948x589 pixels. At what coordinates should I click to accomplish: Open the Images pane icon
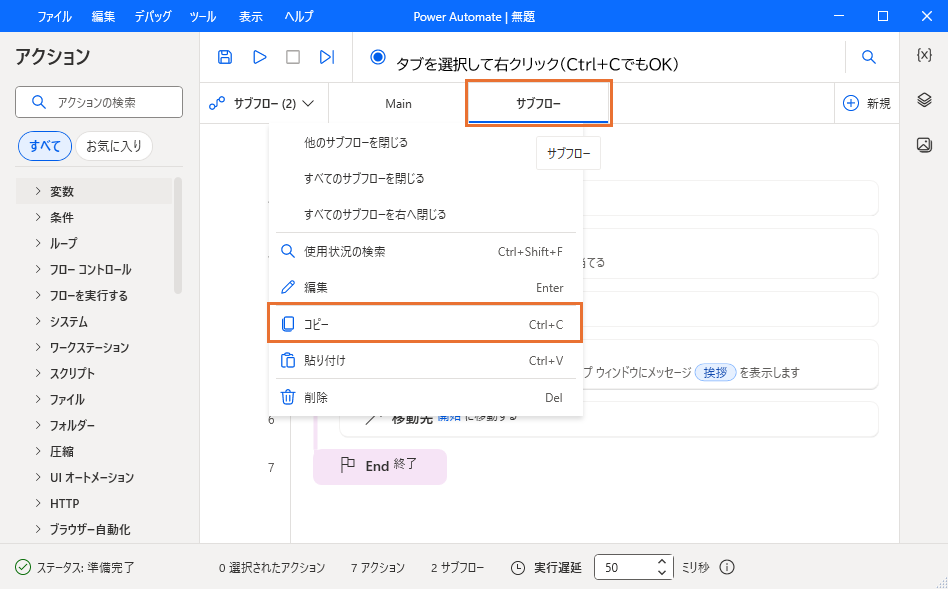[924, 145]
